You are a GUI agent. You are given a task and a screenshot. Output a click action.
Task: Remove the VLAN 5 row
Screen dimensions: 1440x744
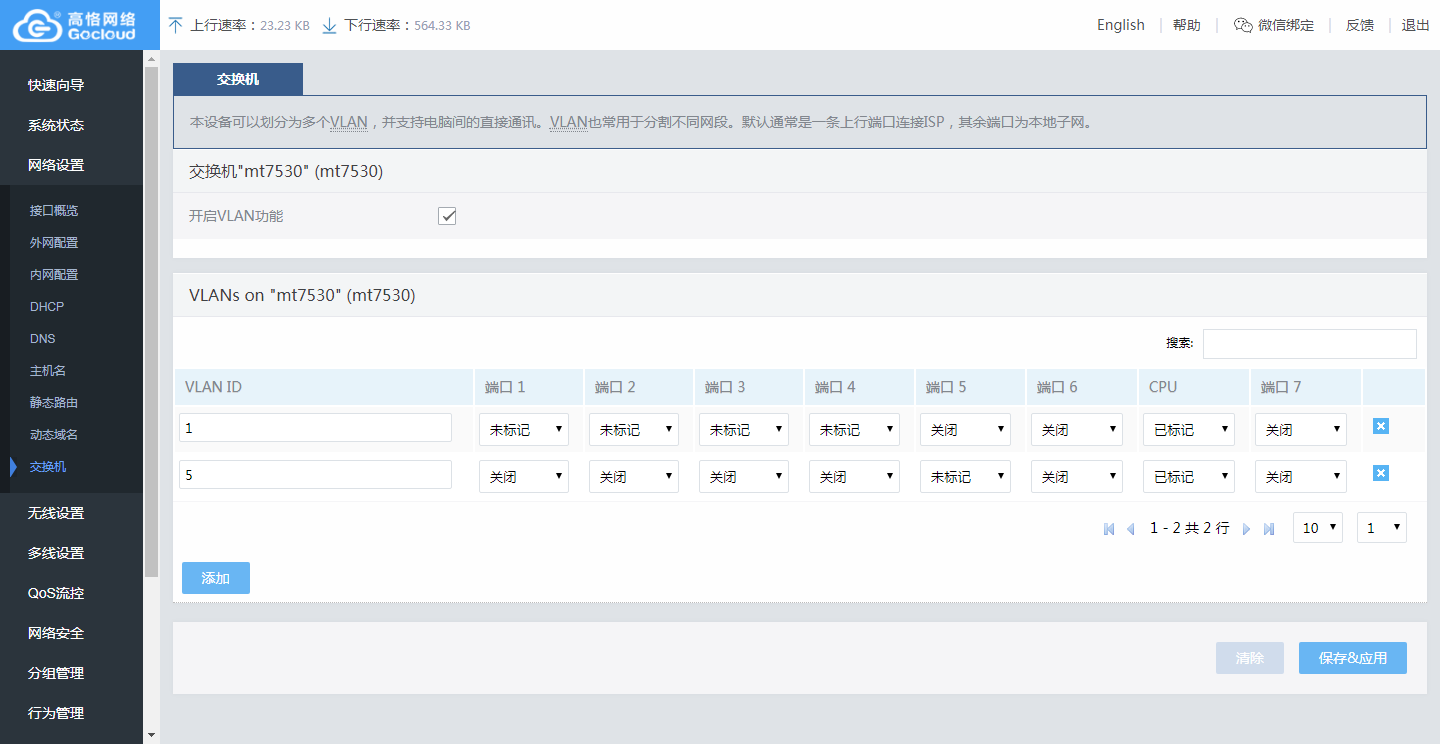coord(1380,474)
